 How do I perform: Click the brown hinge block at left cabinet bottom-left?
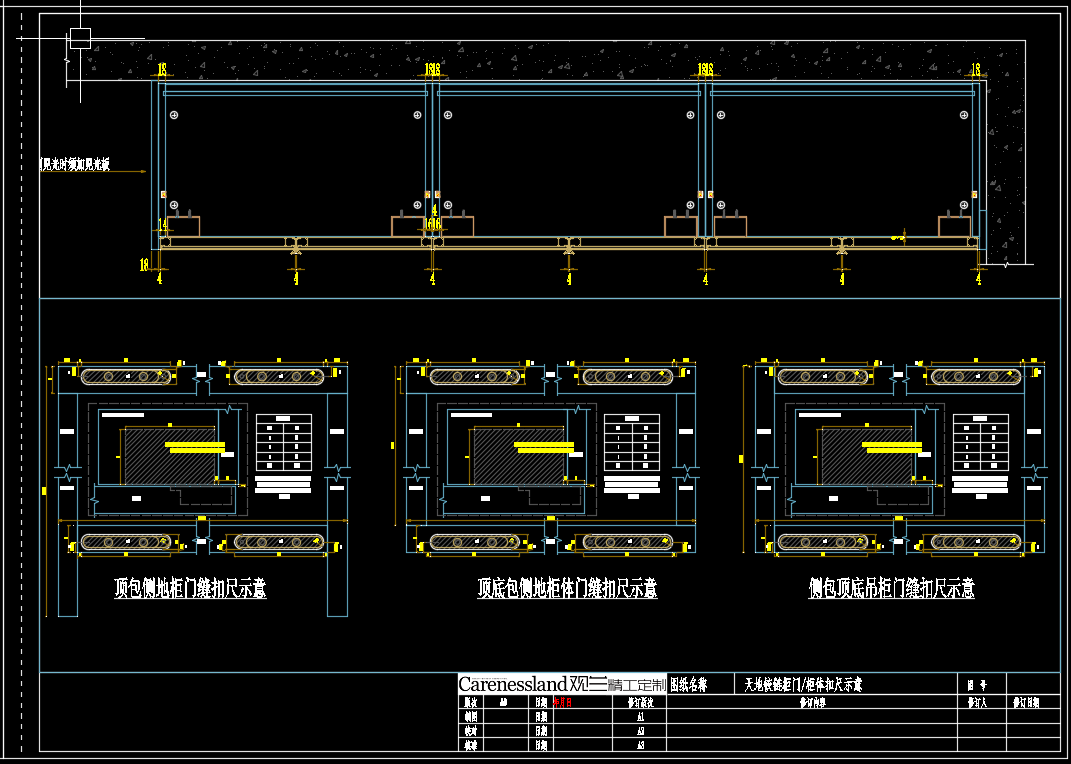pos(183,227)
